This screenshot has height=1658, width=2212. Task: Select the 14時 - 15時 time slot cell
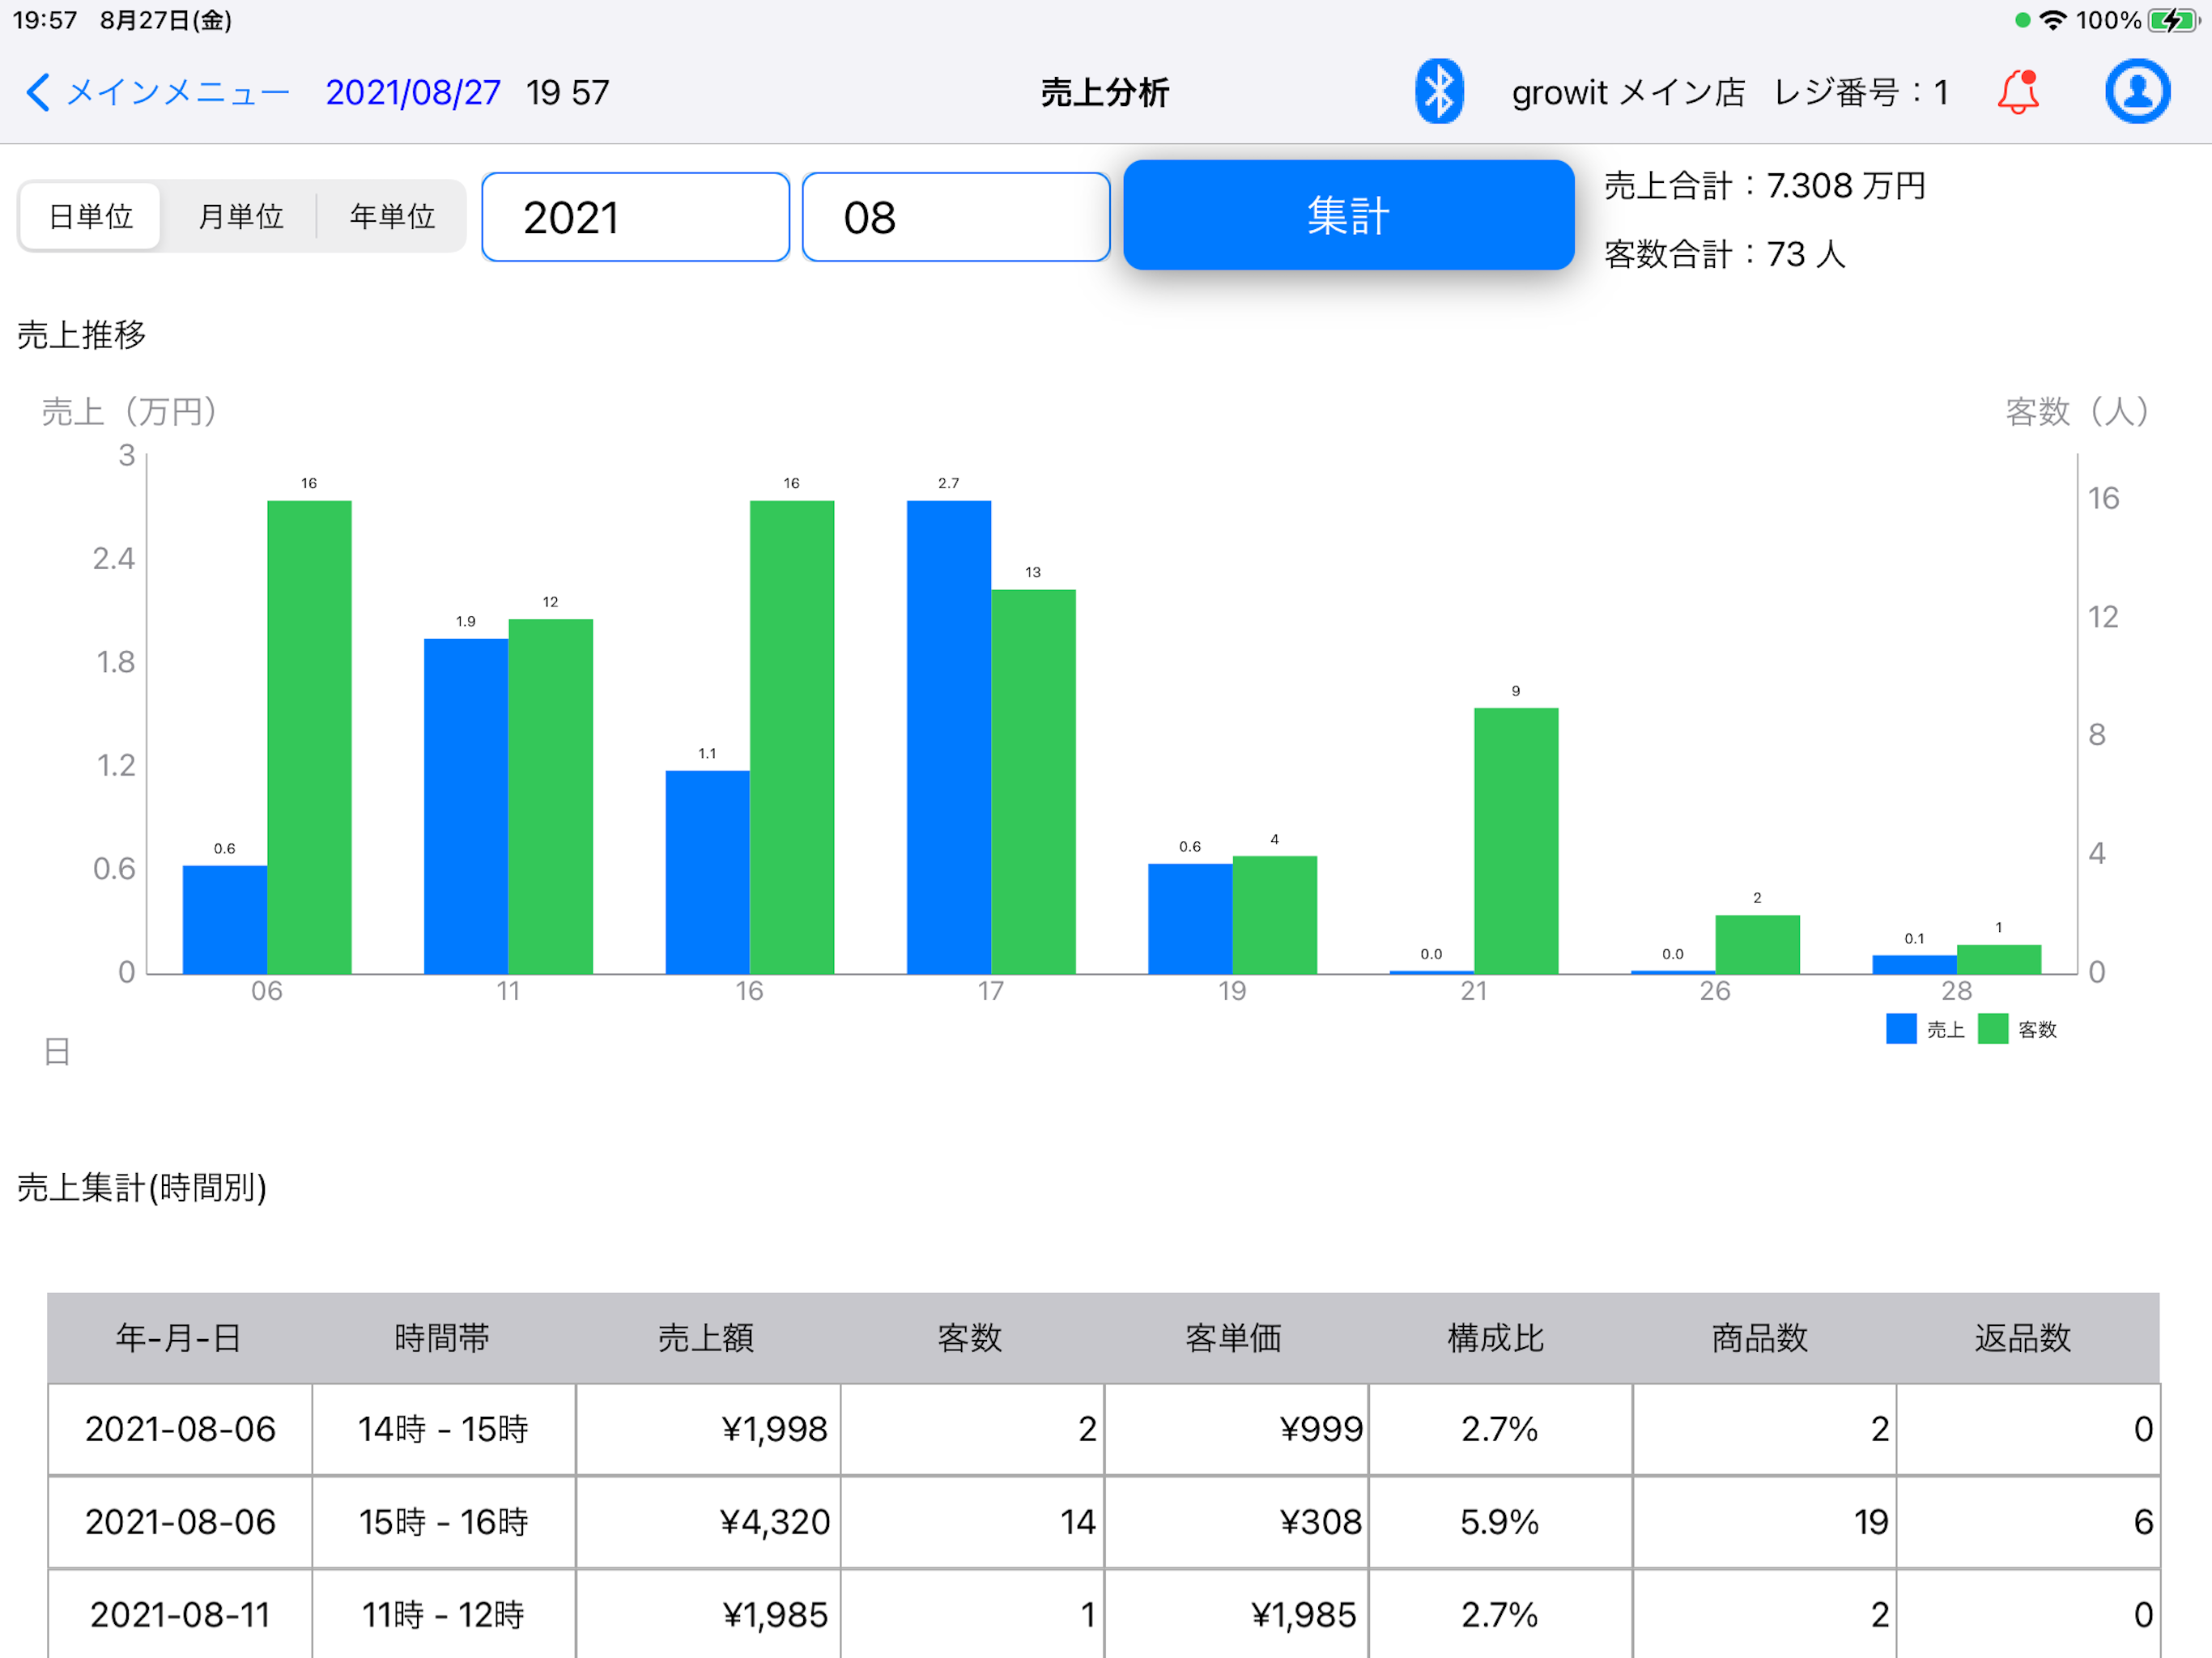pos(443,1429)
